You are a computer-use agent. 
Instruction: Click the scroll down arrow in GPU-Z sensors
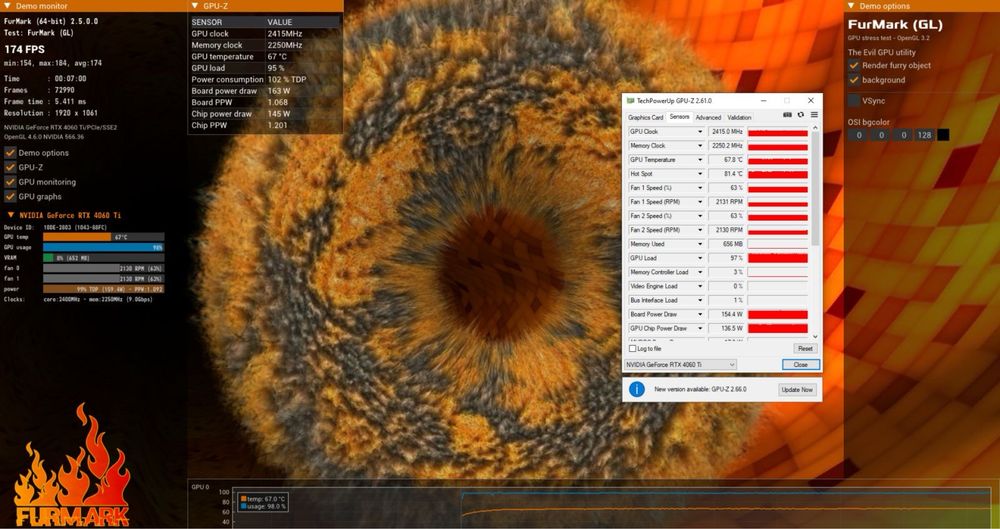click(815, 336)
